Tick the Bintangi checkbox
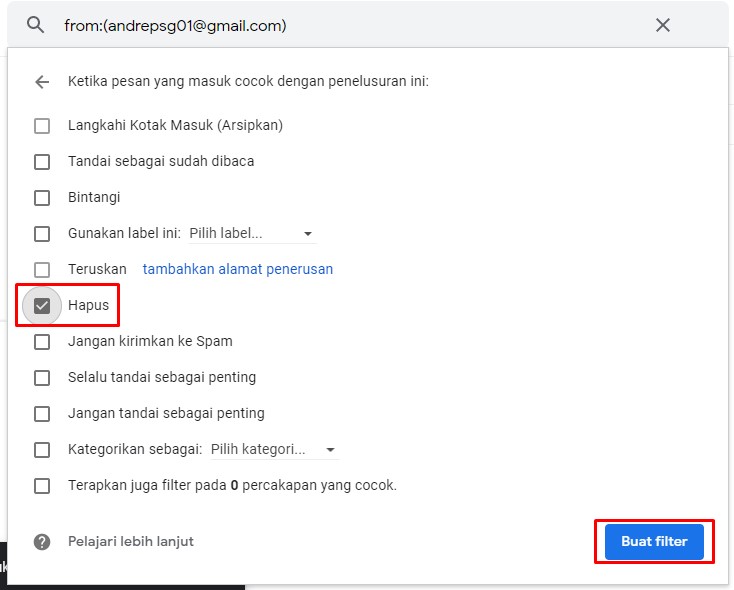This screenshot has height=590, width=734. pos(42,198)
